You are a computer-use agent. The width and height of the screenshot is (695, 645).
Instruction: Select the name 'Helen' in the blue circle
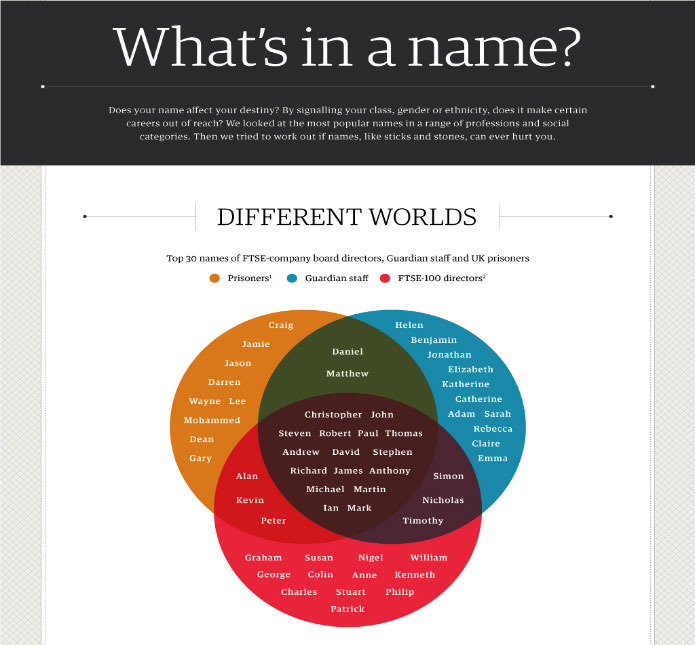[409, 325]
